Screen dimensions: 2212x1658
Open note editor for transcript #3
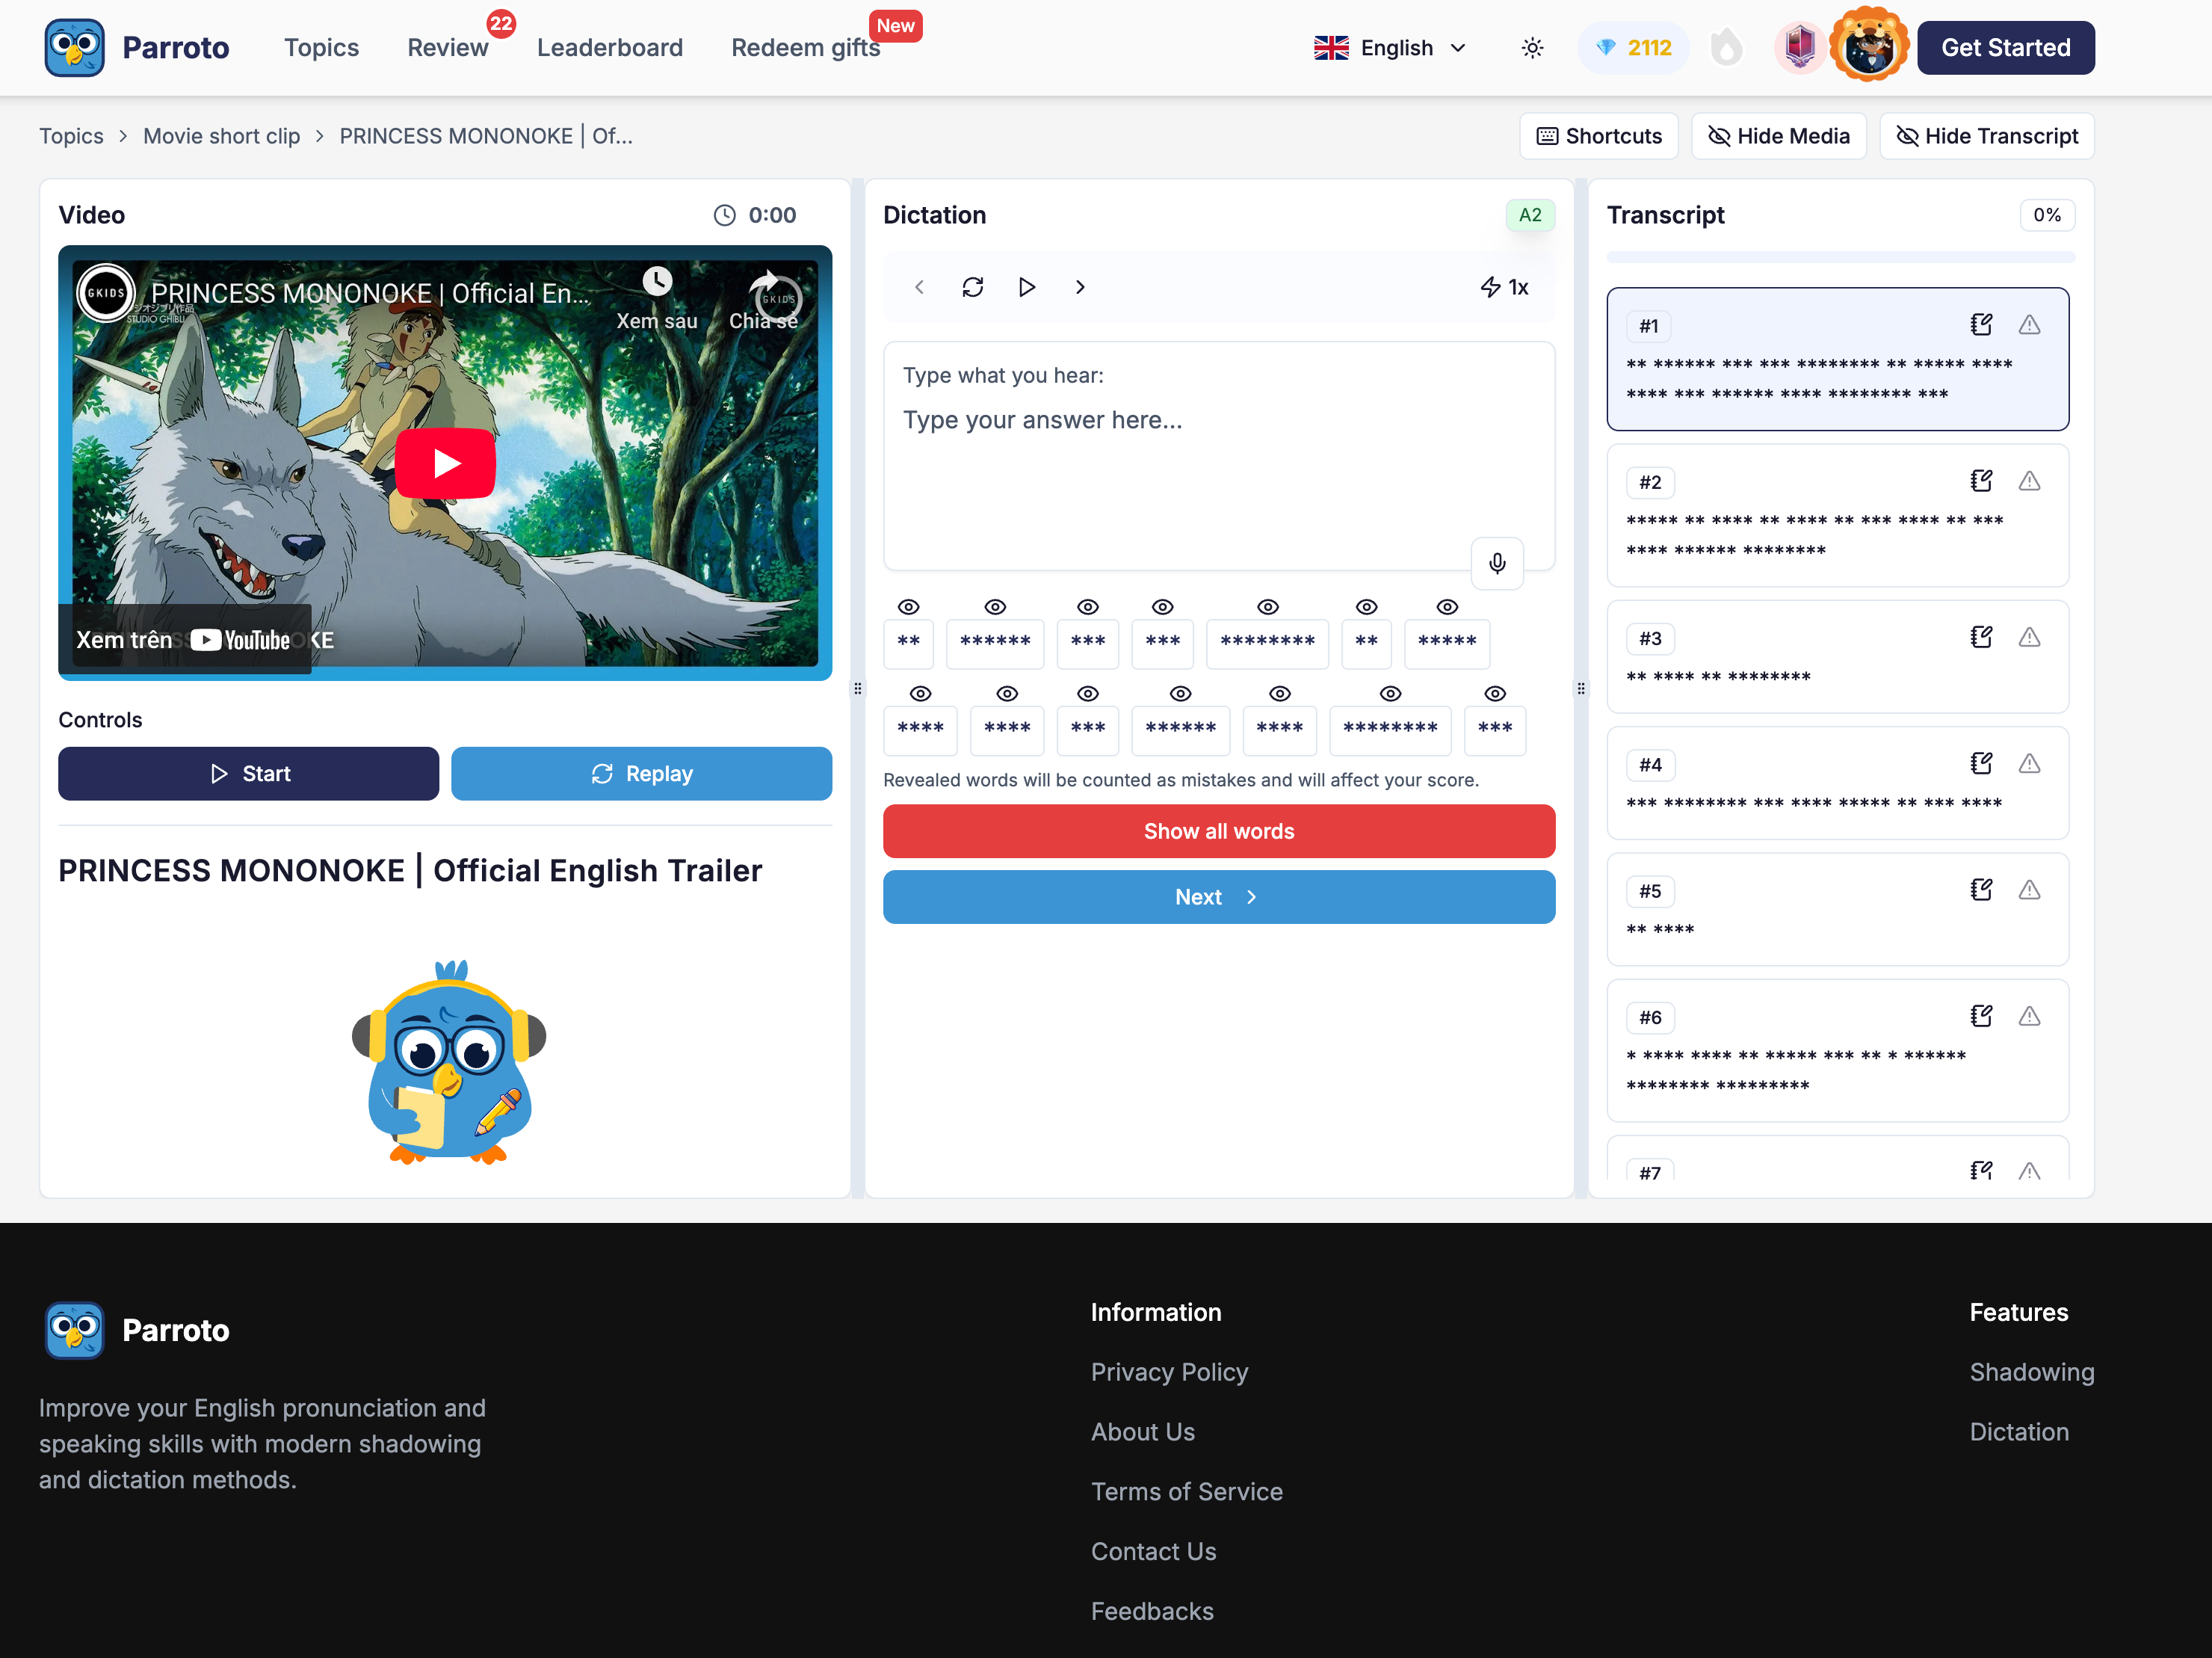pyautogui.click(x=1981, y=637)
